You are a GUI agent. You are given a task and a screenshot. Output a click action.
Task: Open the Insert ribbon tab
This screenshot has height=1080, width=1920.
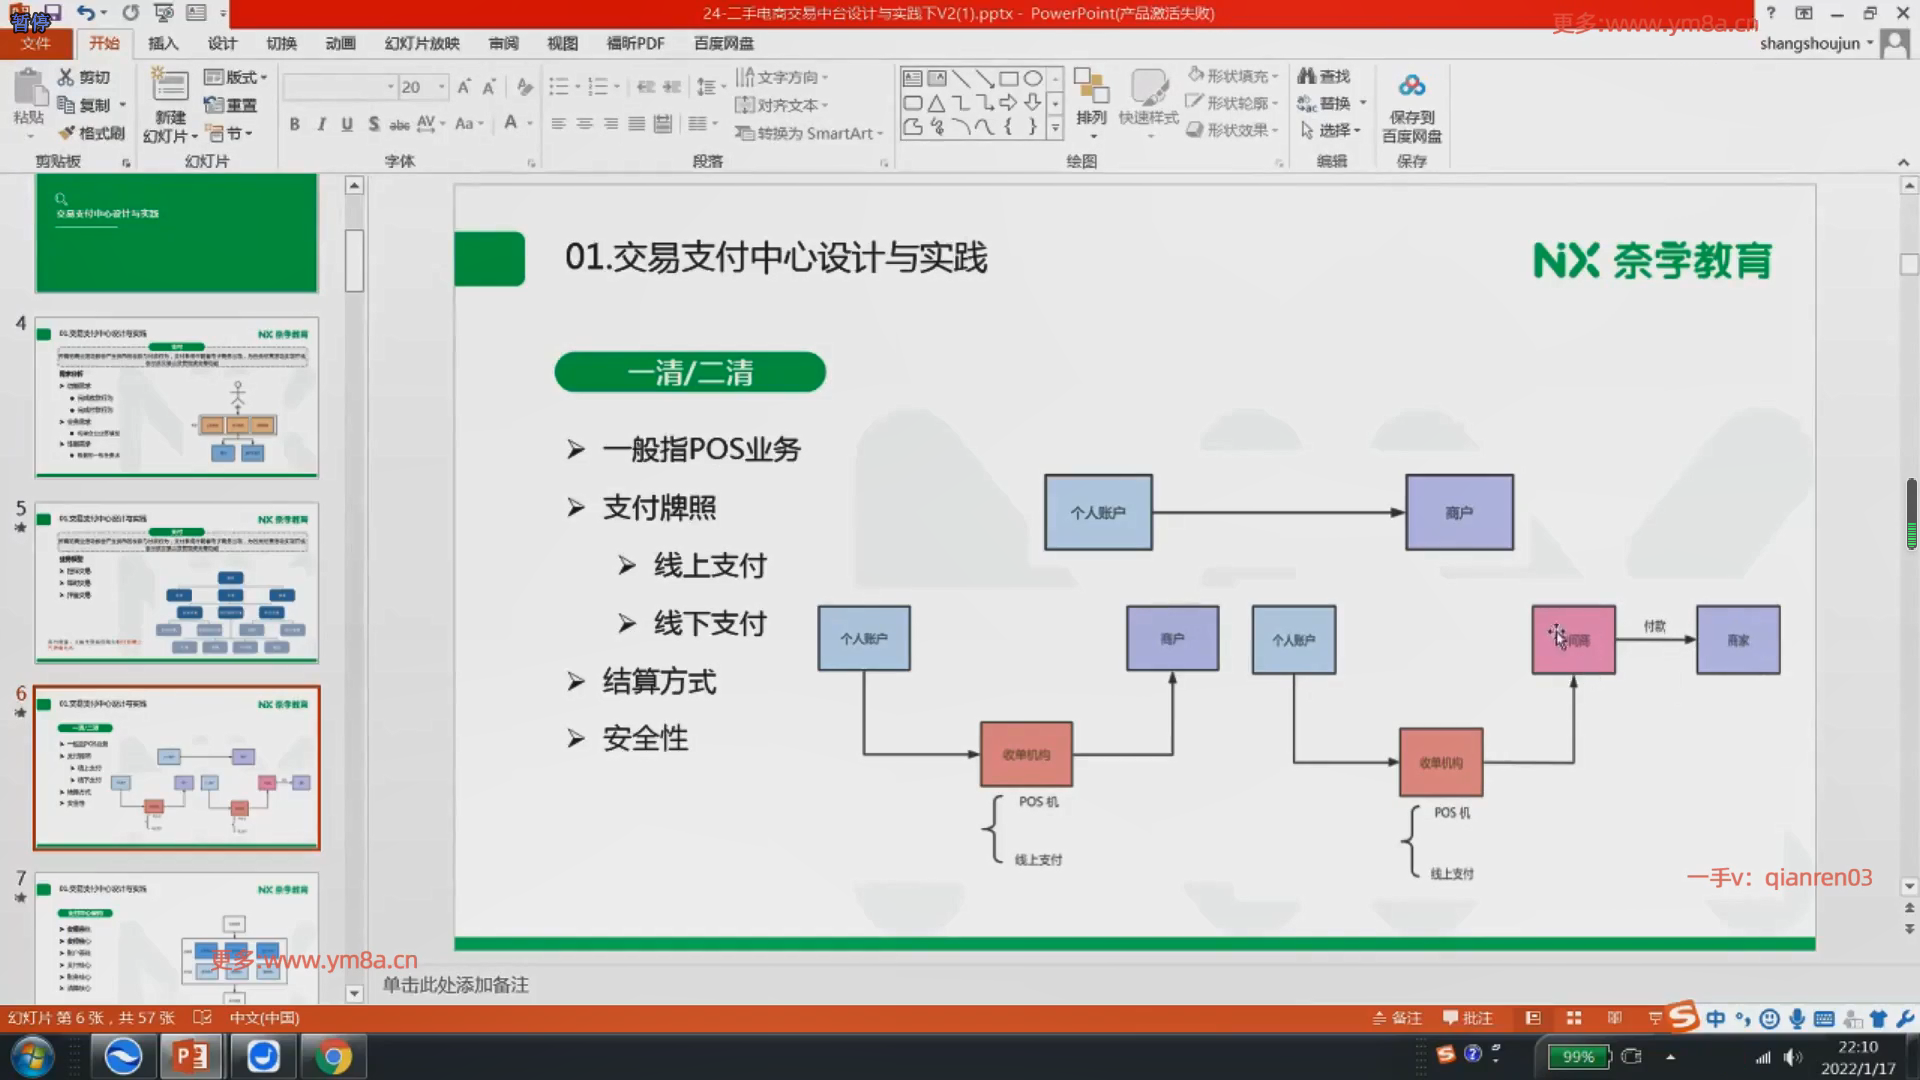tap(162, 43)
